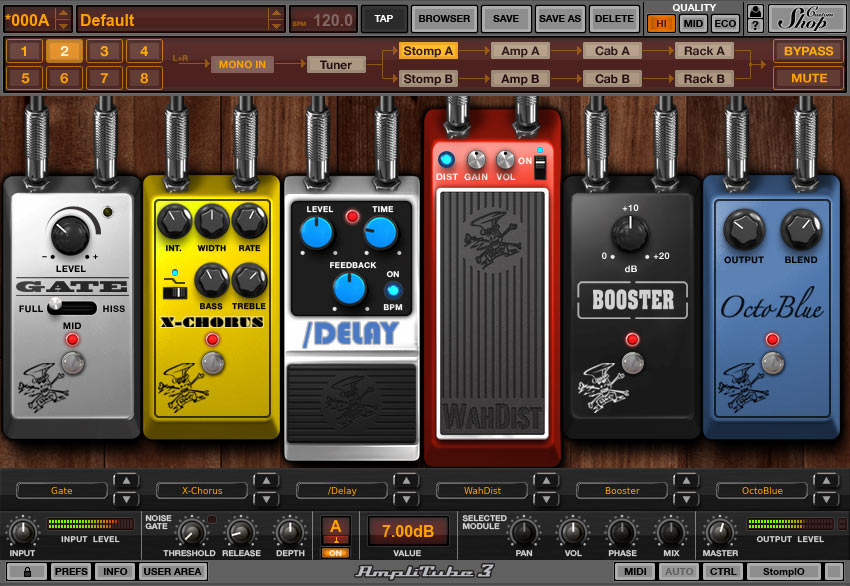The image size is (850, 586).
Task: Turn the INPUT level knob
Action: pyautogui.click(x=23, y=532)
